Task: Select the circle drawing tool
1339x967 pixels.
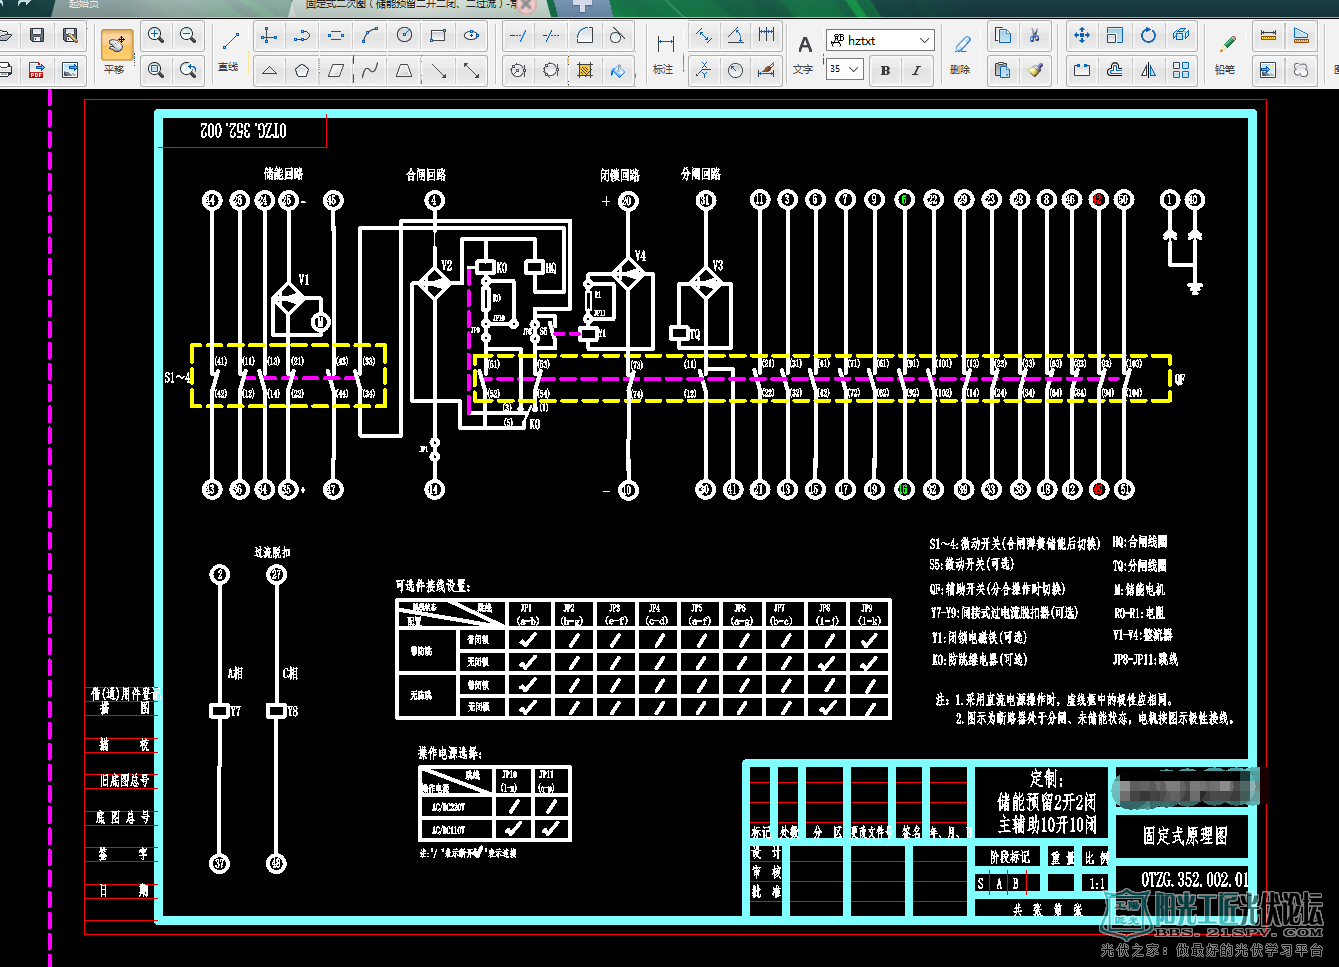Action: tap(404, 36)
